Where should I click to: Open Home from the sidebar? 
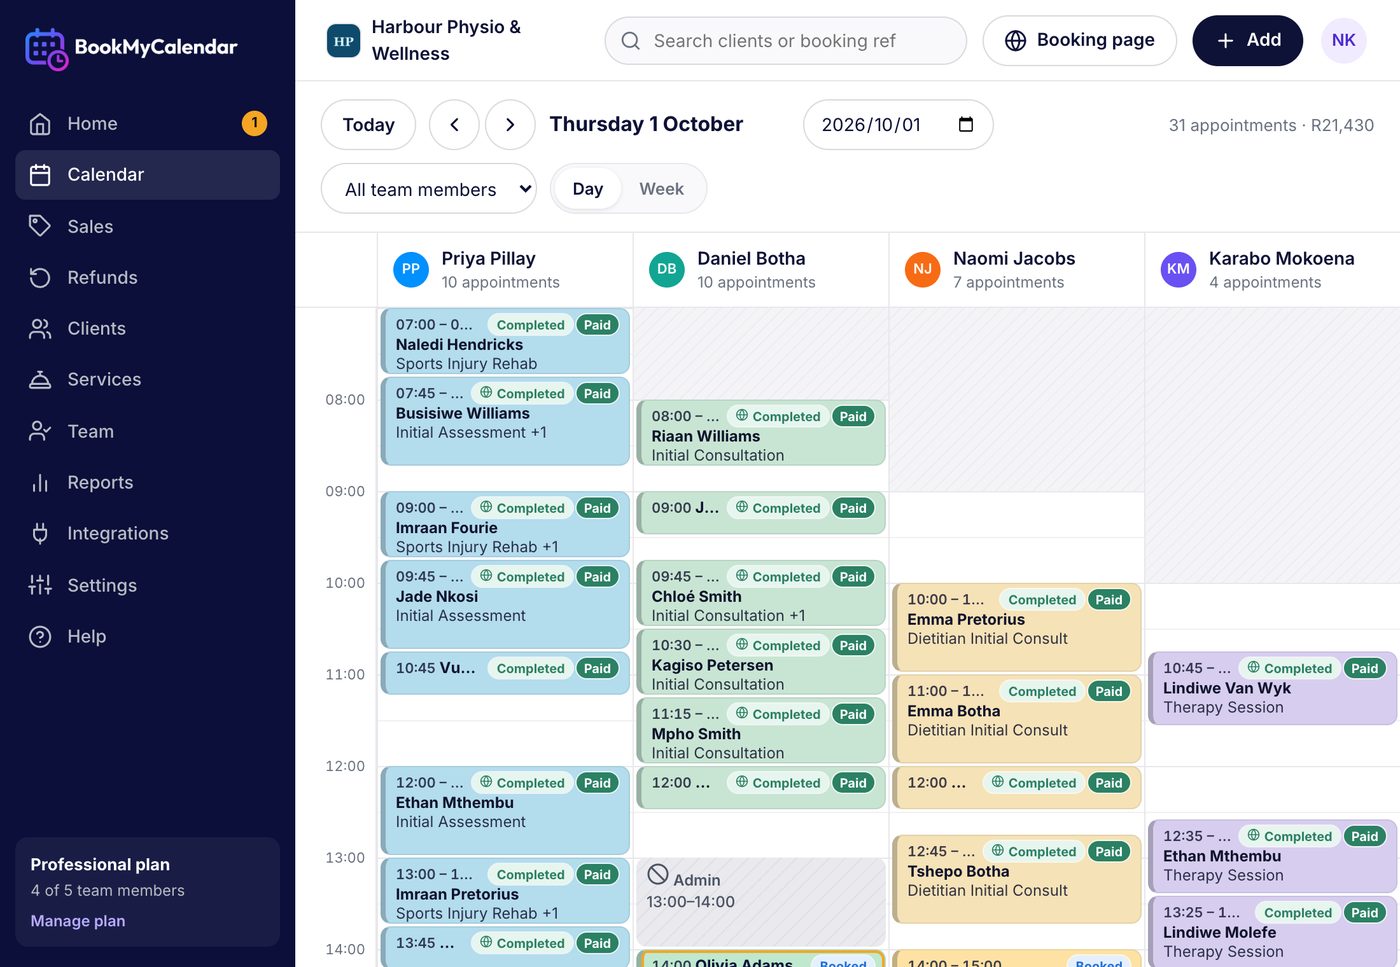[x=147, y=124]
